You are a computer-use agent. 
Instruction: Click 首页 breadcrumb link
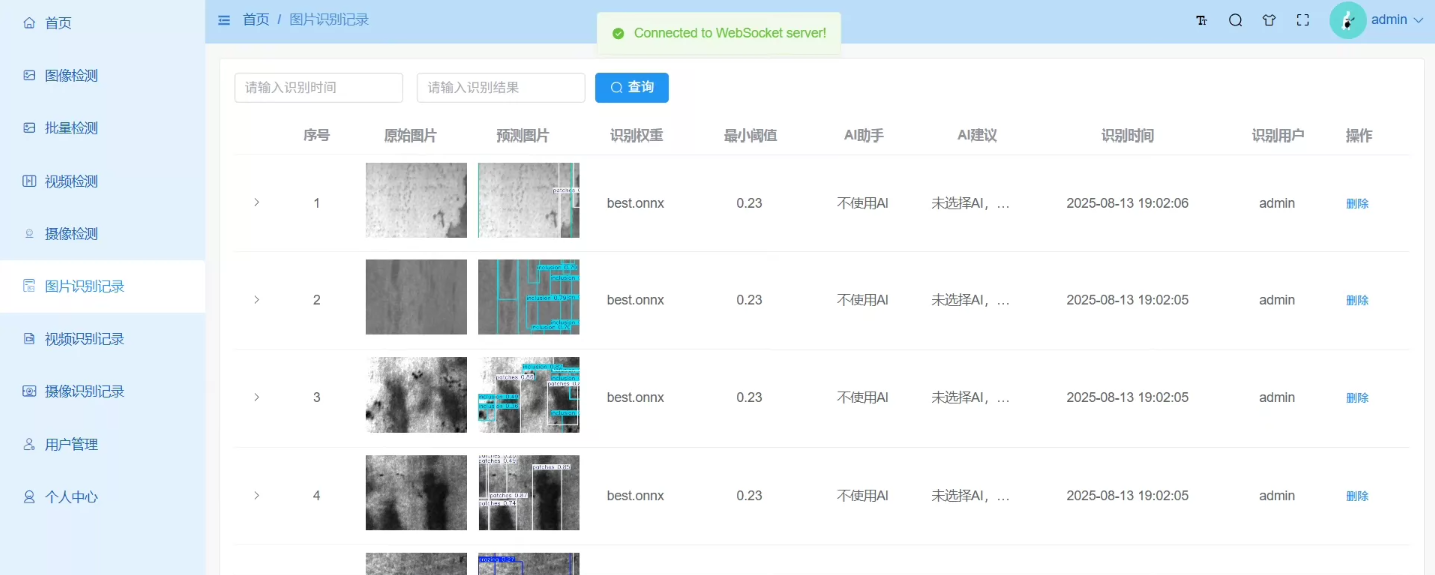point(256,20)
